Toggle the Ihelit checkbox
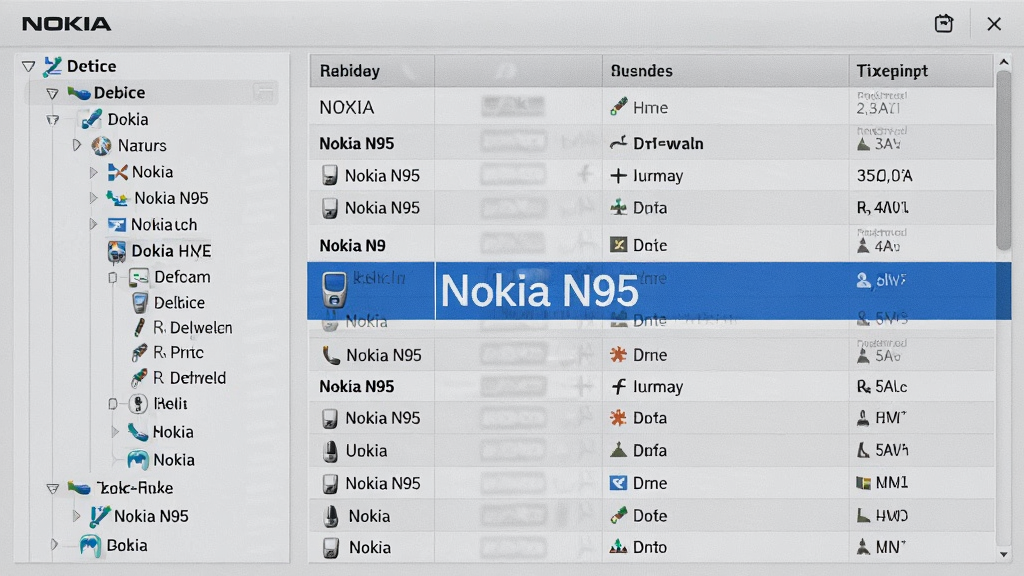This screenshot has height=576, width=1024. click(113, 404)
